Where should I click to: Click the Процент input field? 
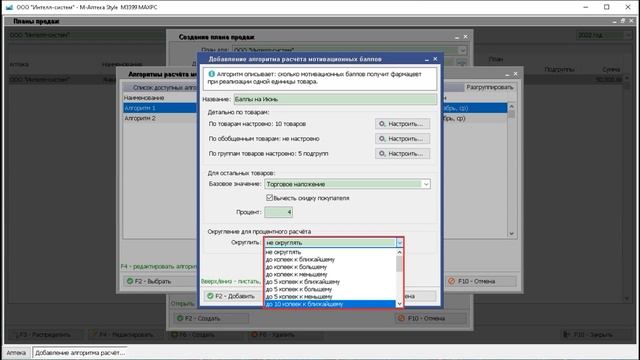click(278, 212)
